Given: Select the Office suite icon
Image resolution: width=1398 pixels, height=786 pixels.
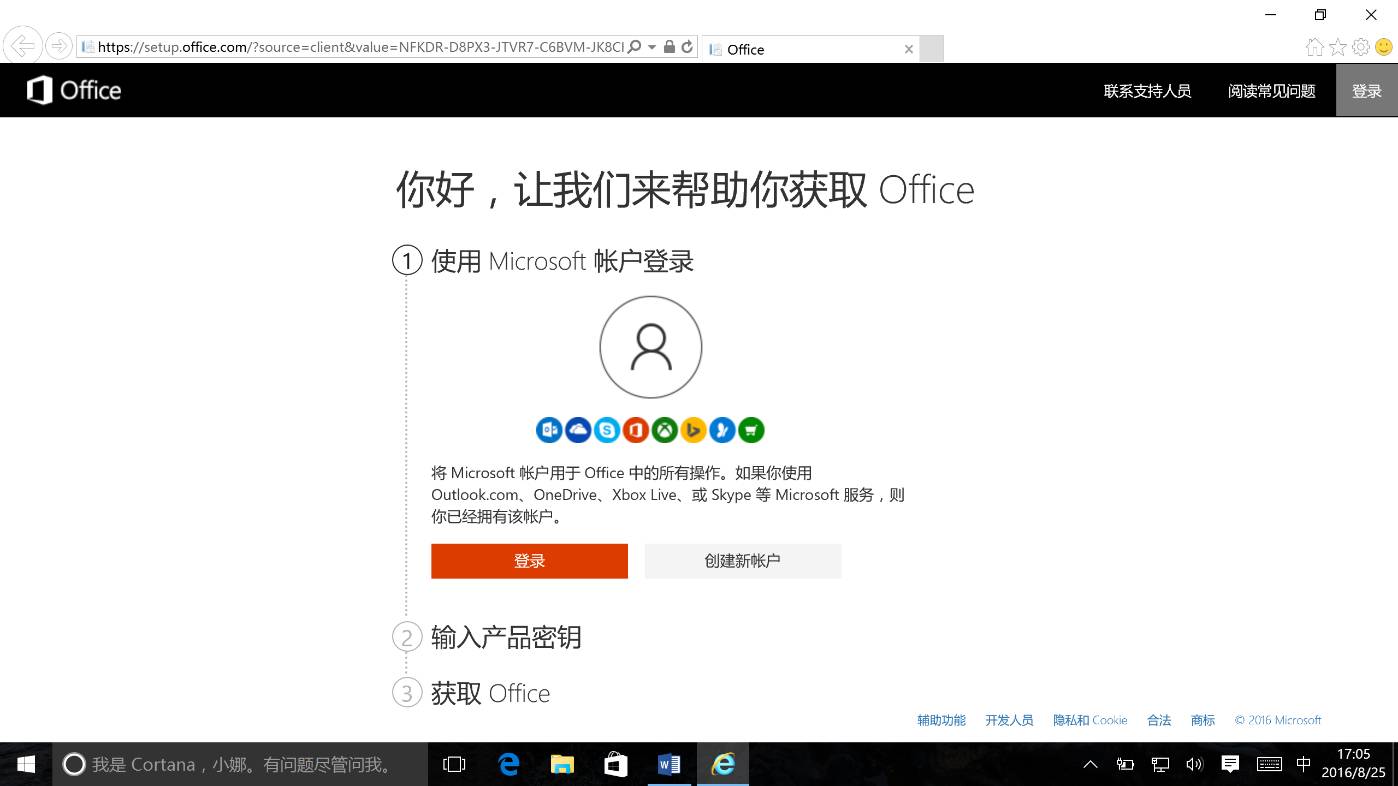Looking at the screenshot, I should tap(635, 430).
